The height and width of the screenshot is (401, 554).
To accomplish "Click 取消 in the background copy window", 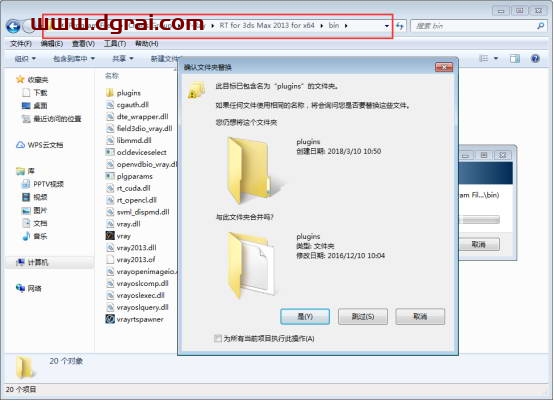I will pyautogui.click(x=479, y=244).
